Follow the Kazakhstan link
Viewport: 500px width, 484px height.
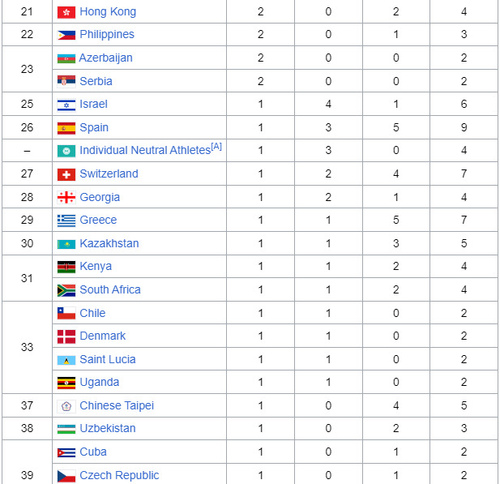click(109, 244)
